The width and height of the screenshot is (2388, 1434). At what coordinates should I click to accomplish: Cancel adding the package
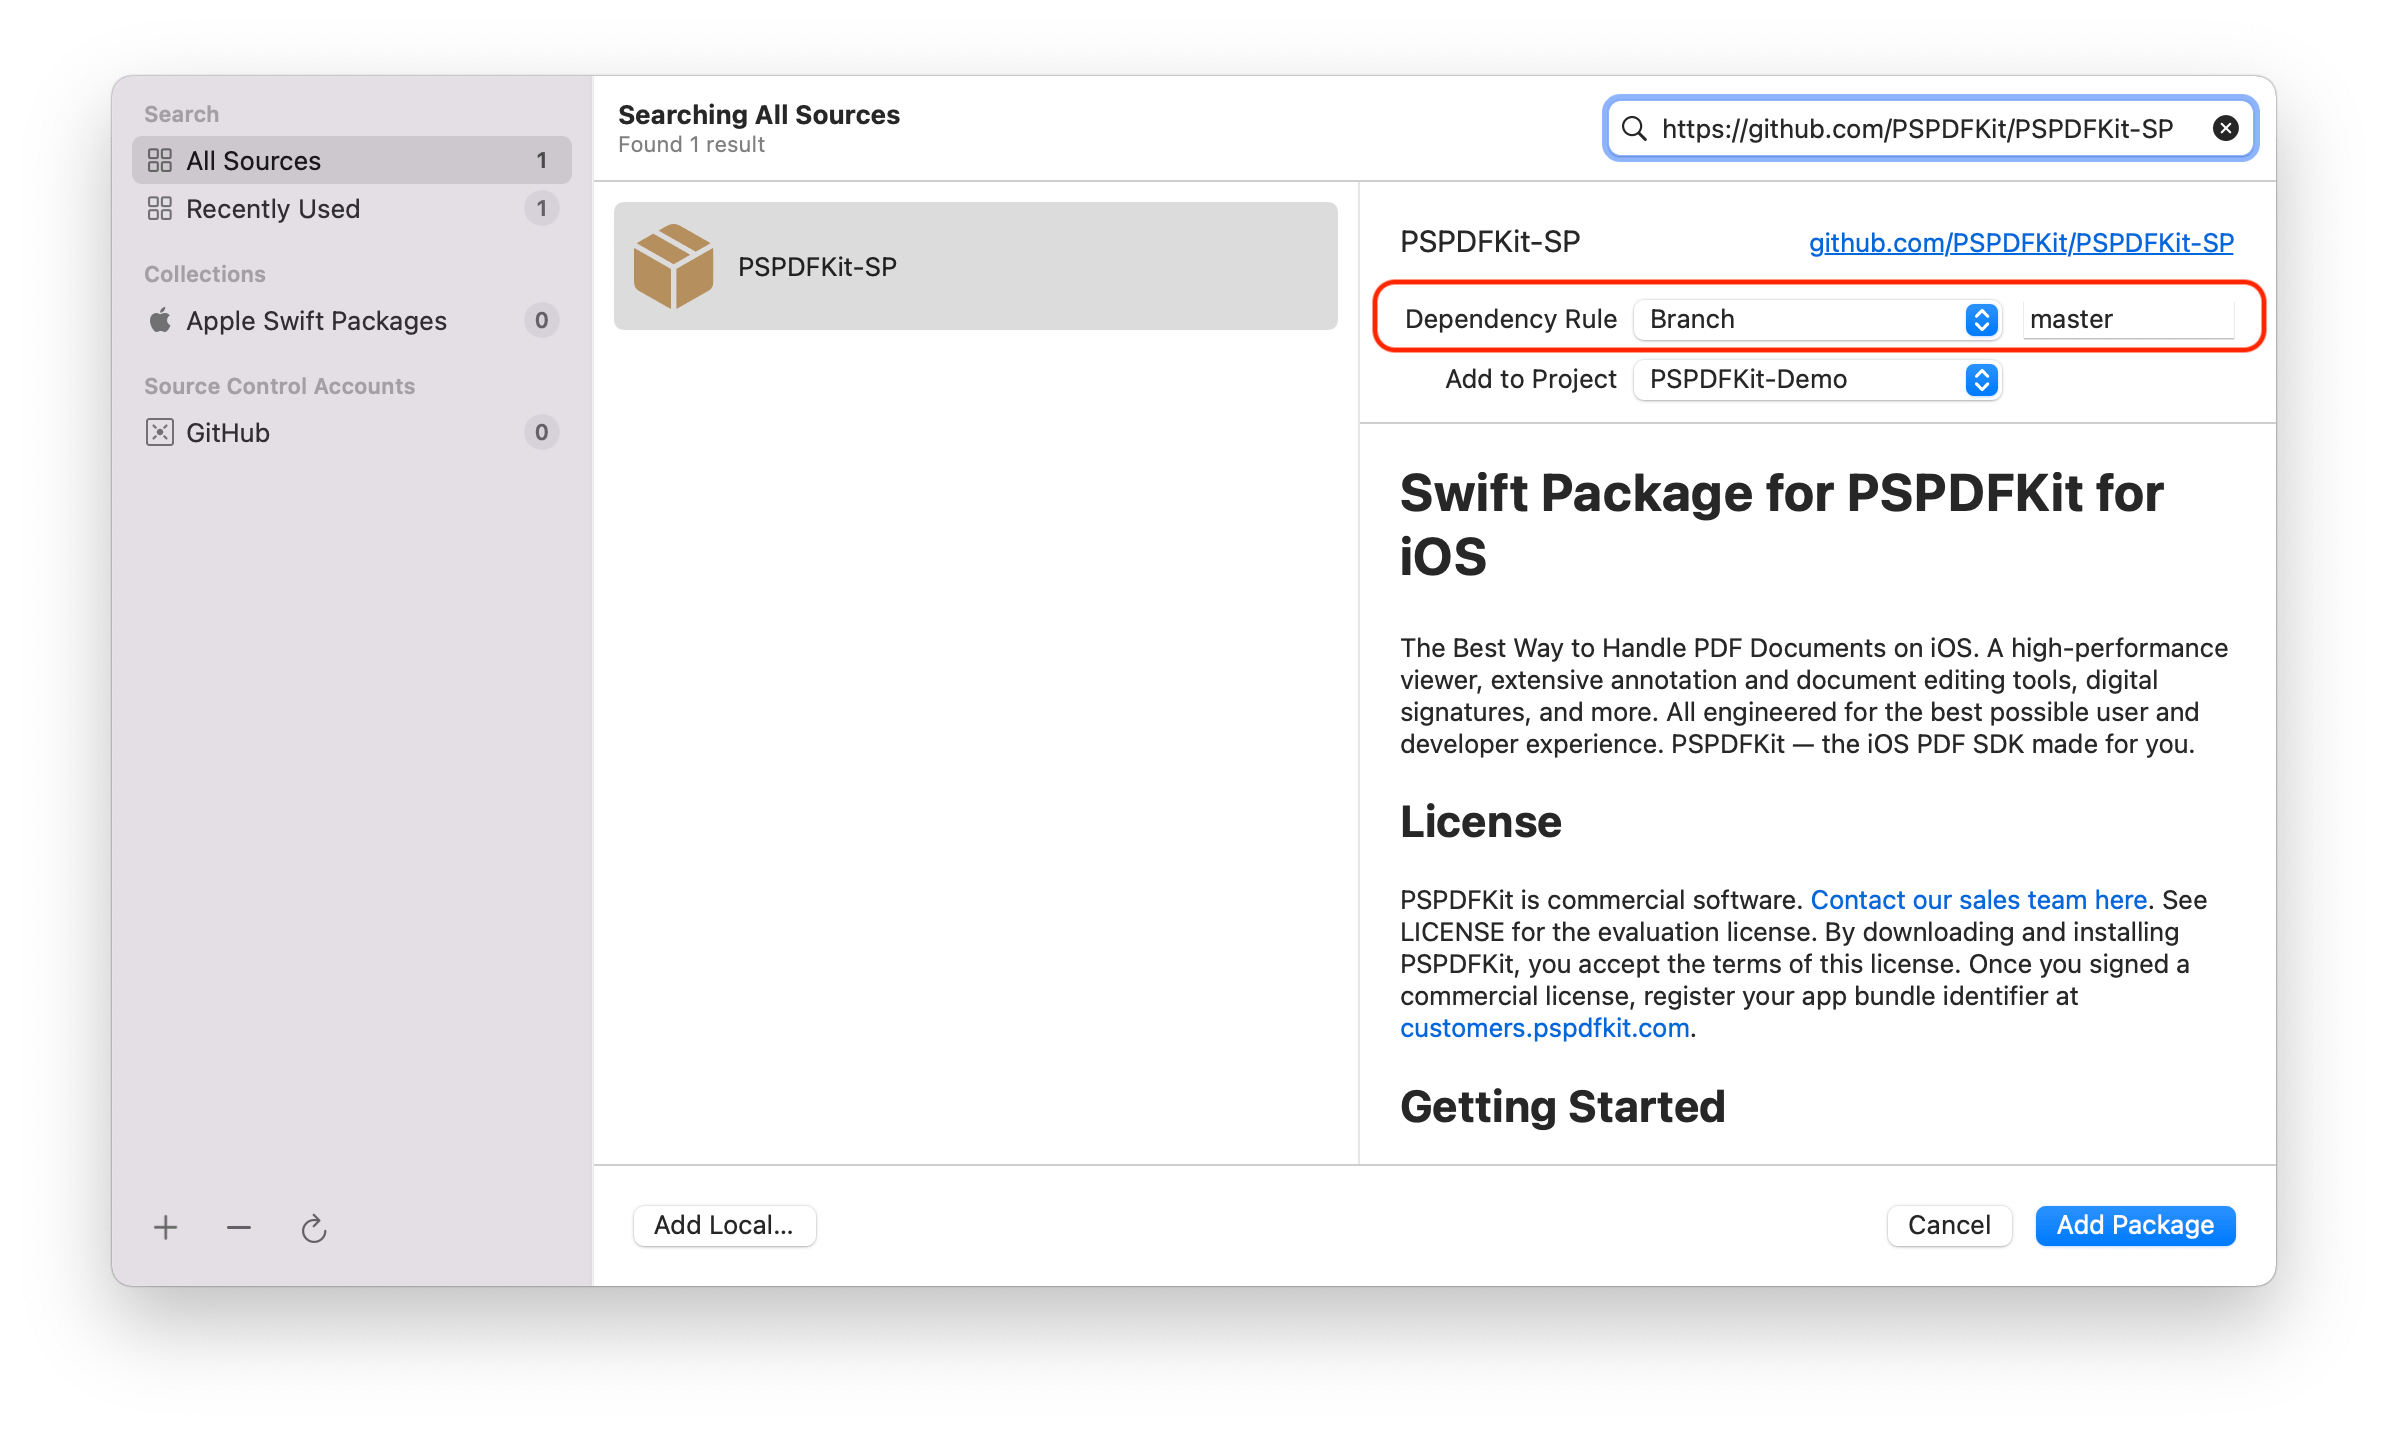[x=1949, y=1225]
